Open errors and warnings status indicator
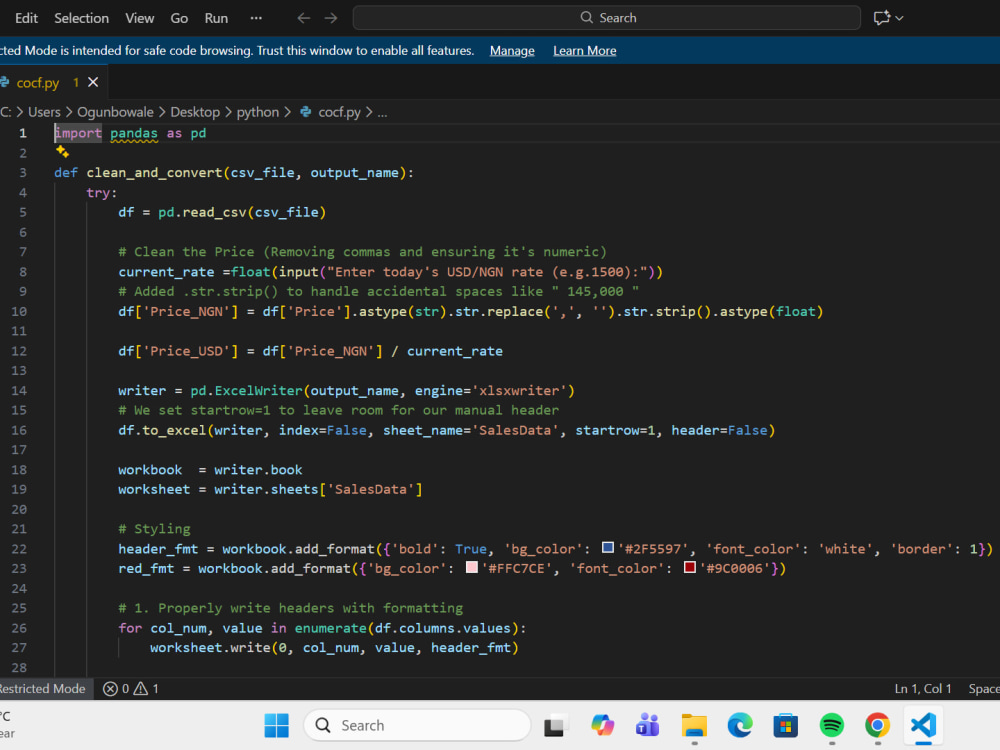The image size is (1000, 750). point(131,689)
